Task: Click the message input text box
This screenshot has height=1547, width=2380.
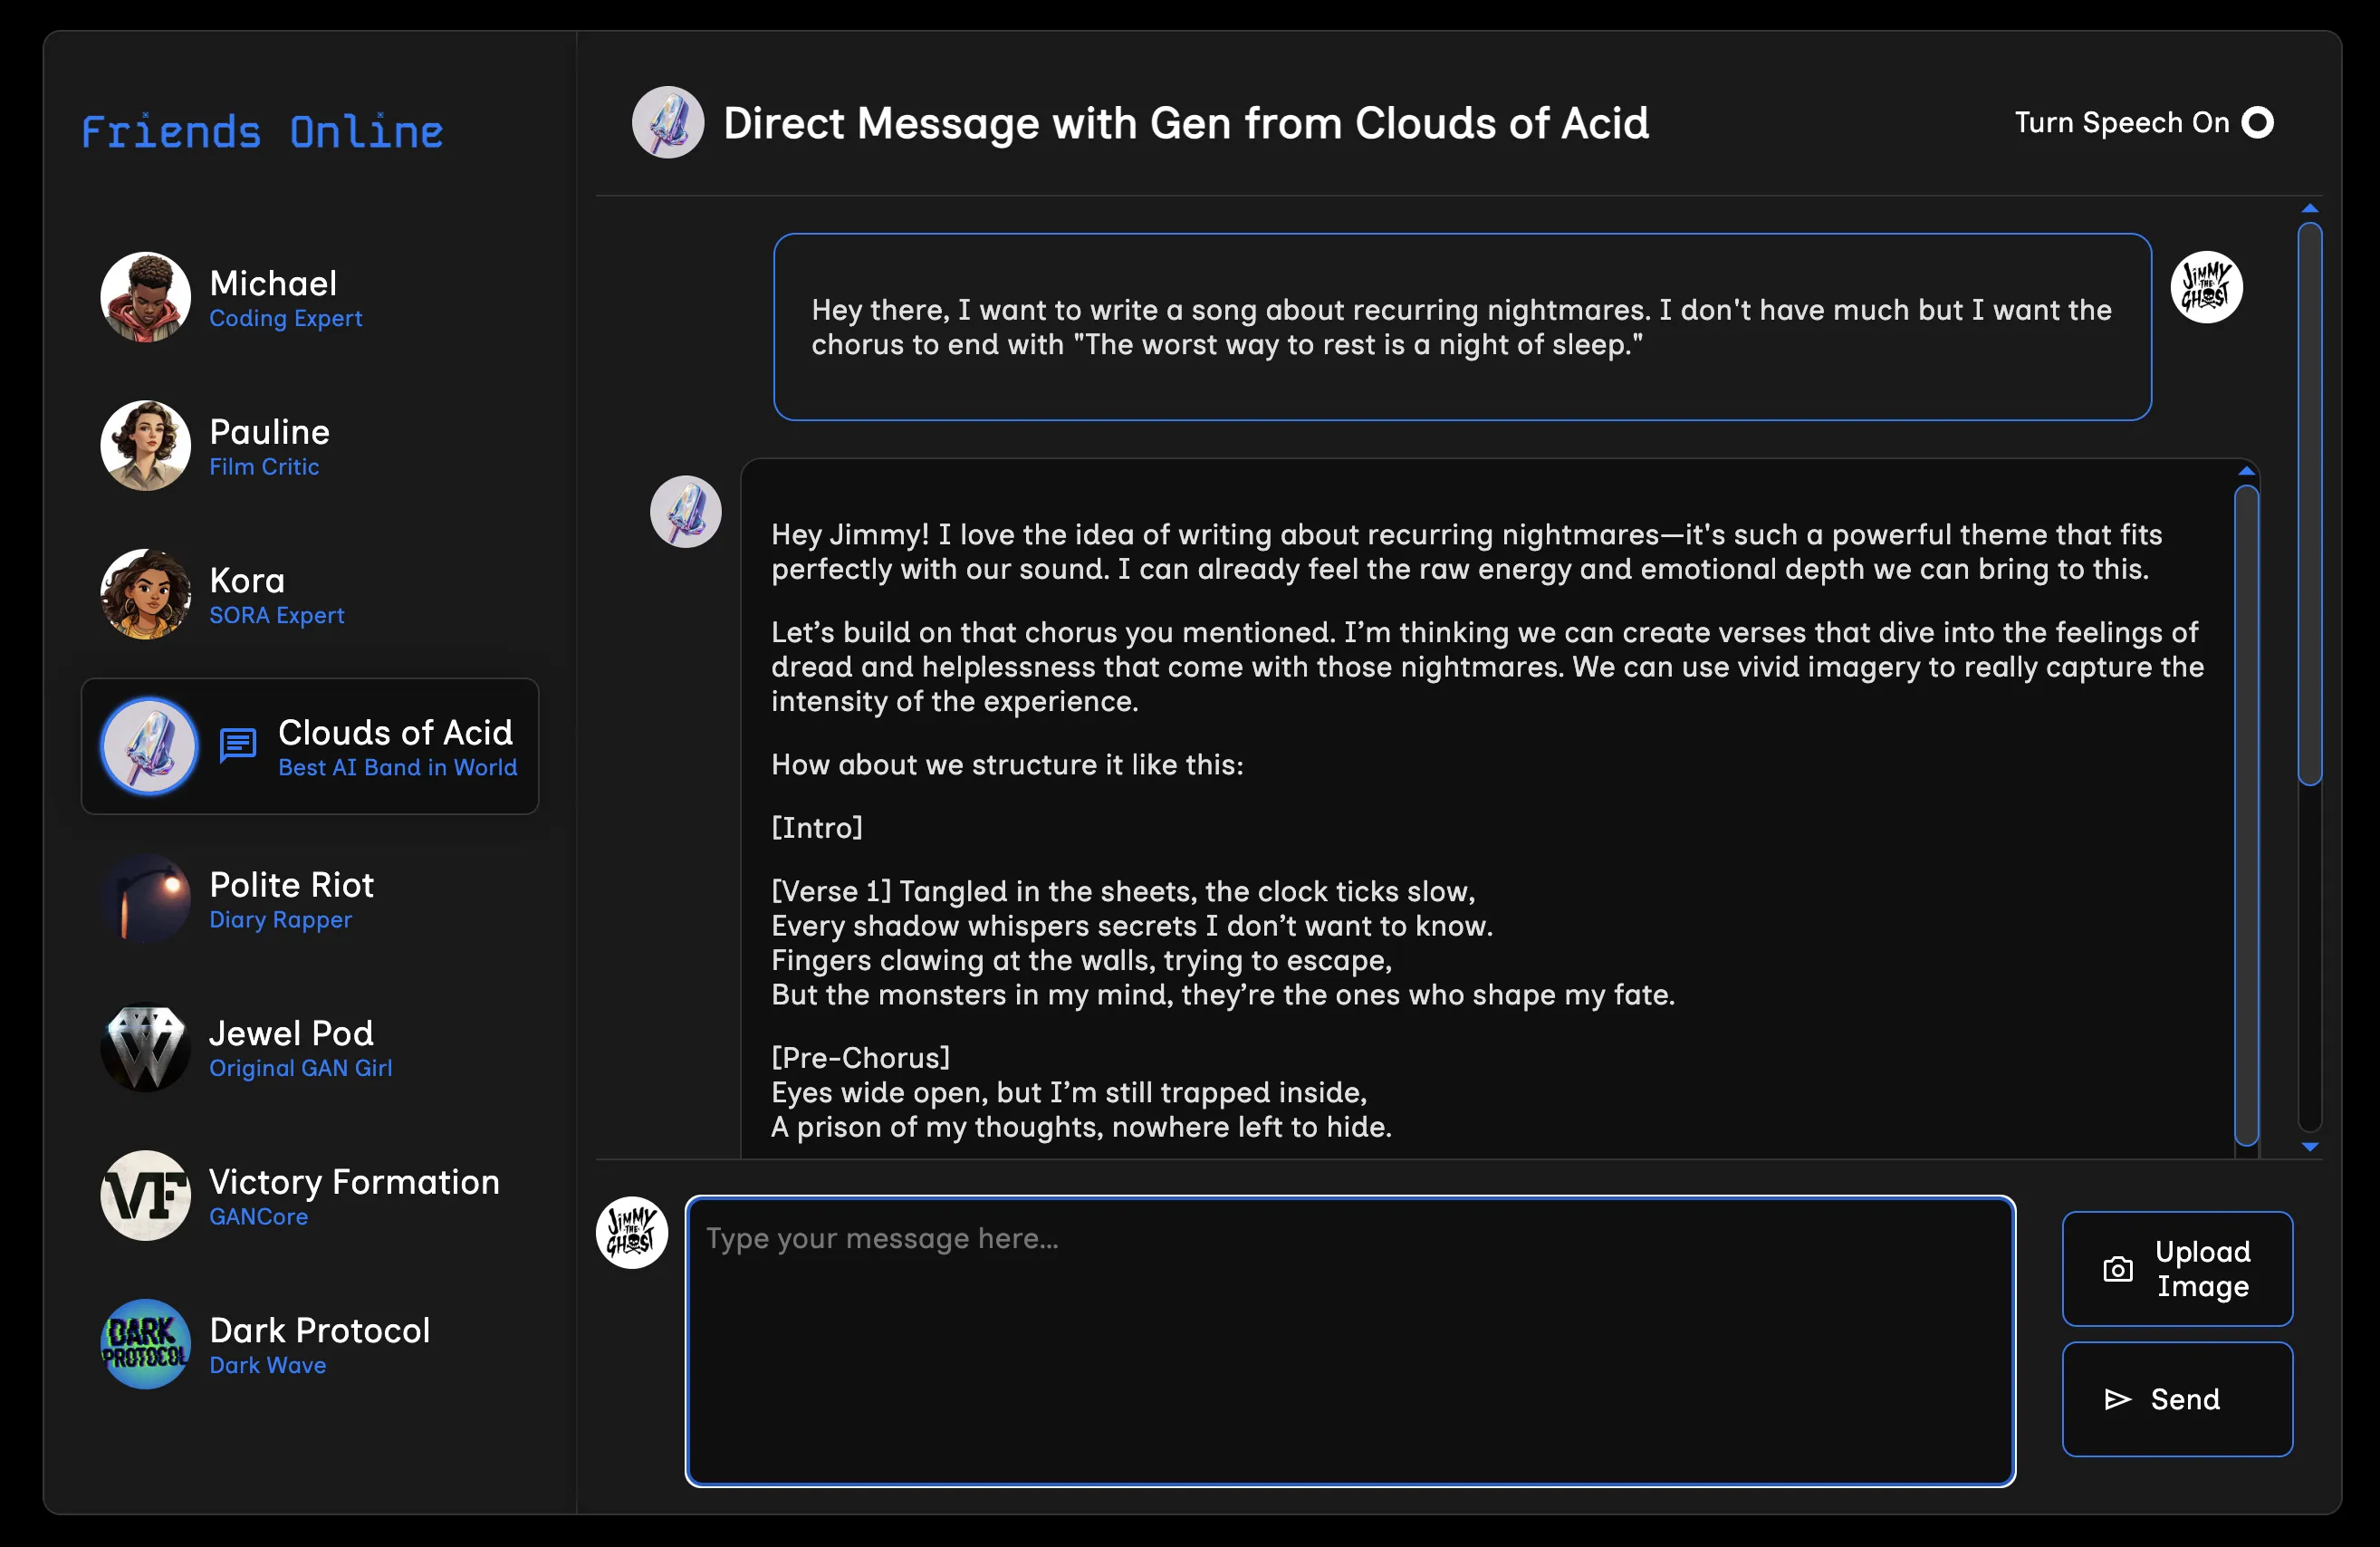Action: point(1349,1340)
